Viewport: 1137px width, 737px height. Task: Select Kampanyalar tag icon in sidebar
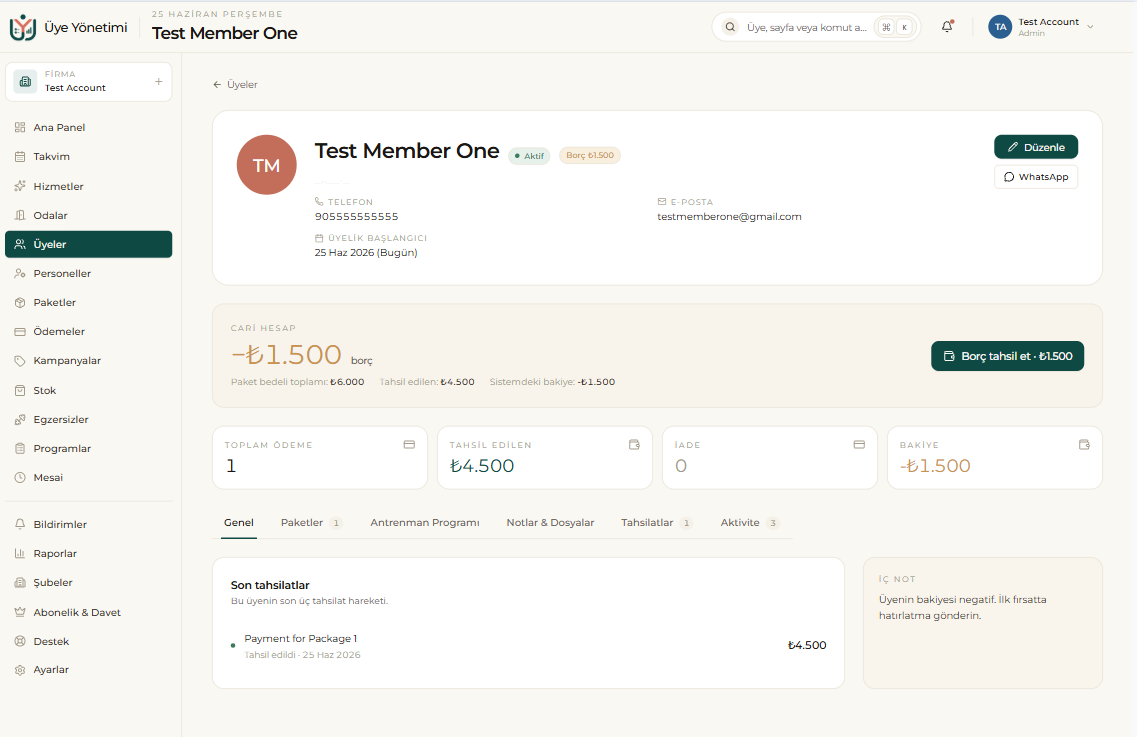coord(20,361)
